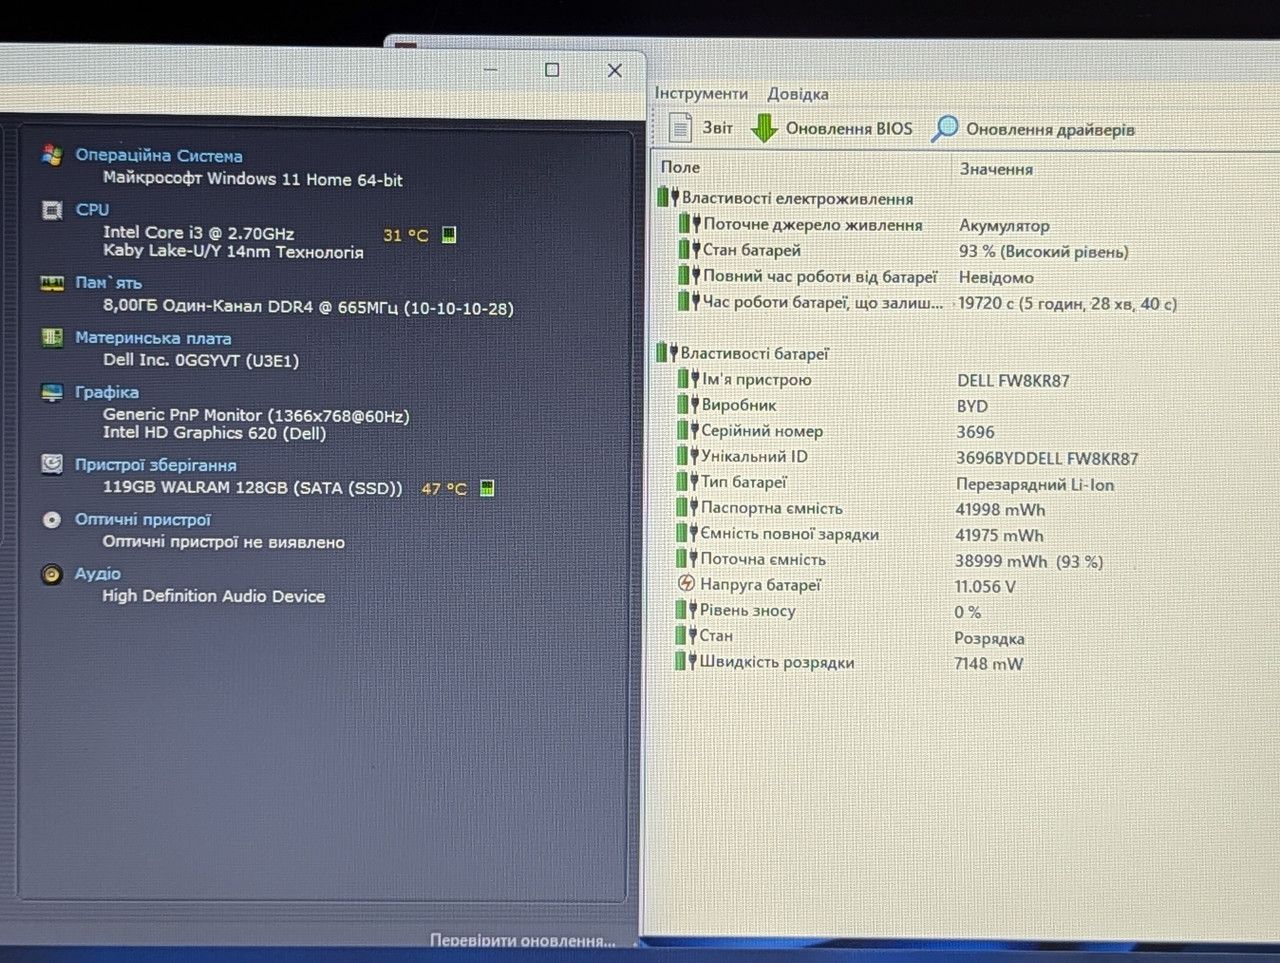
Task: Click the Report document icon in AIDA64 toolbar
Action: (681, 128)
